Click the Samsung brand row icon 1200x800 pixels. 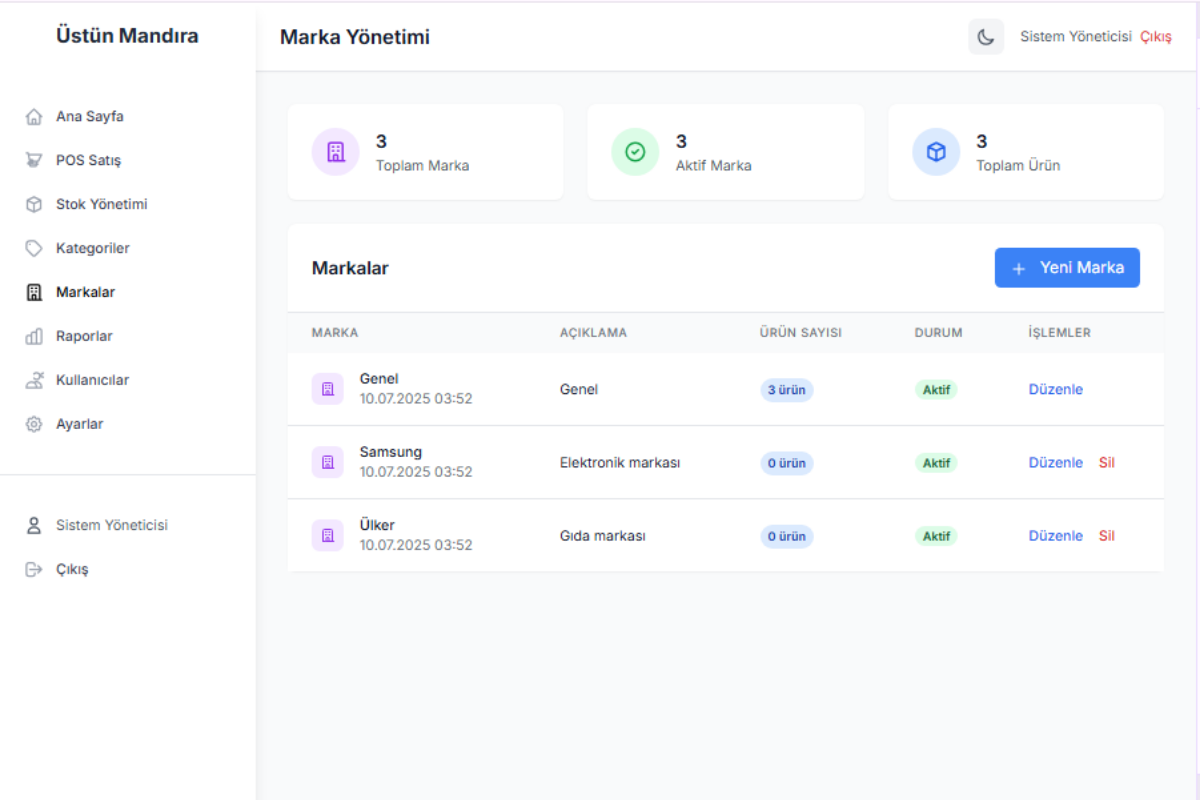pos(327,462)
